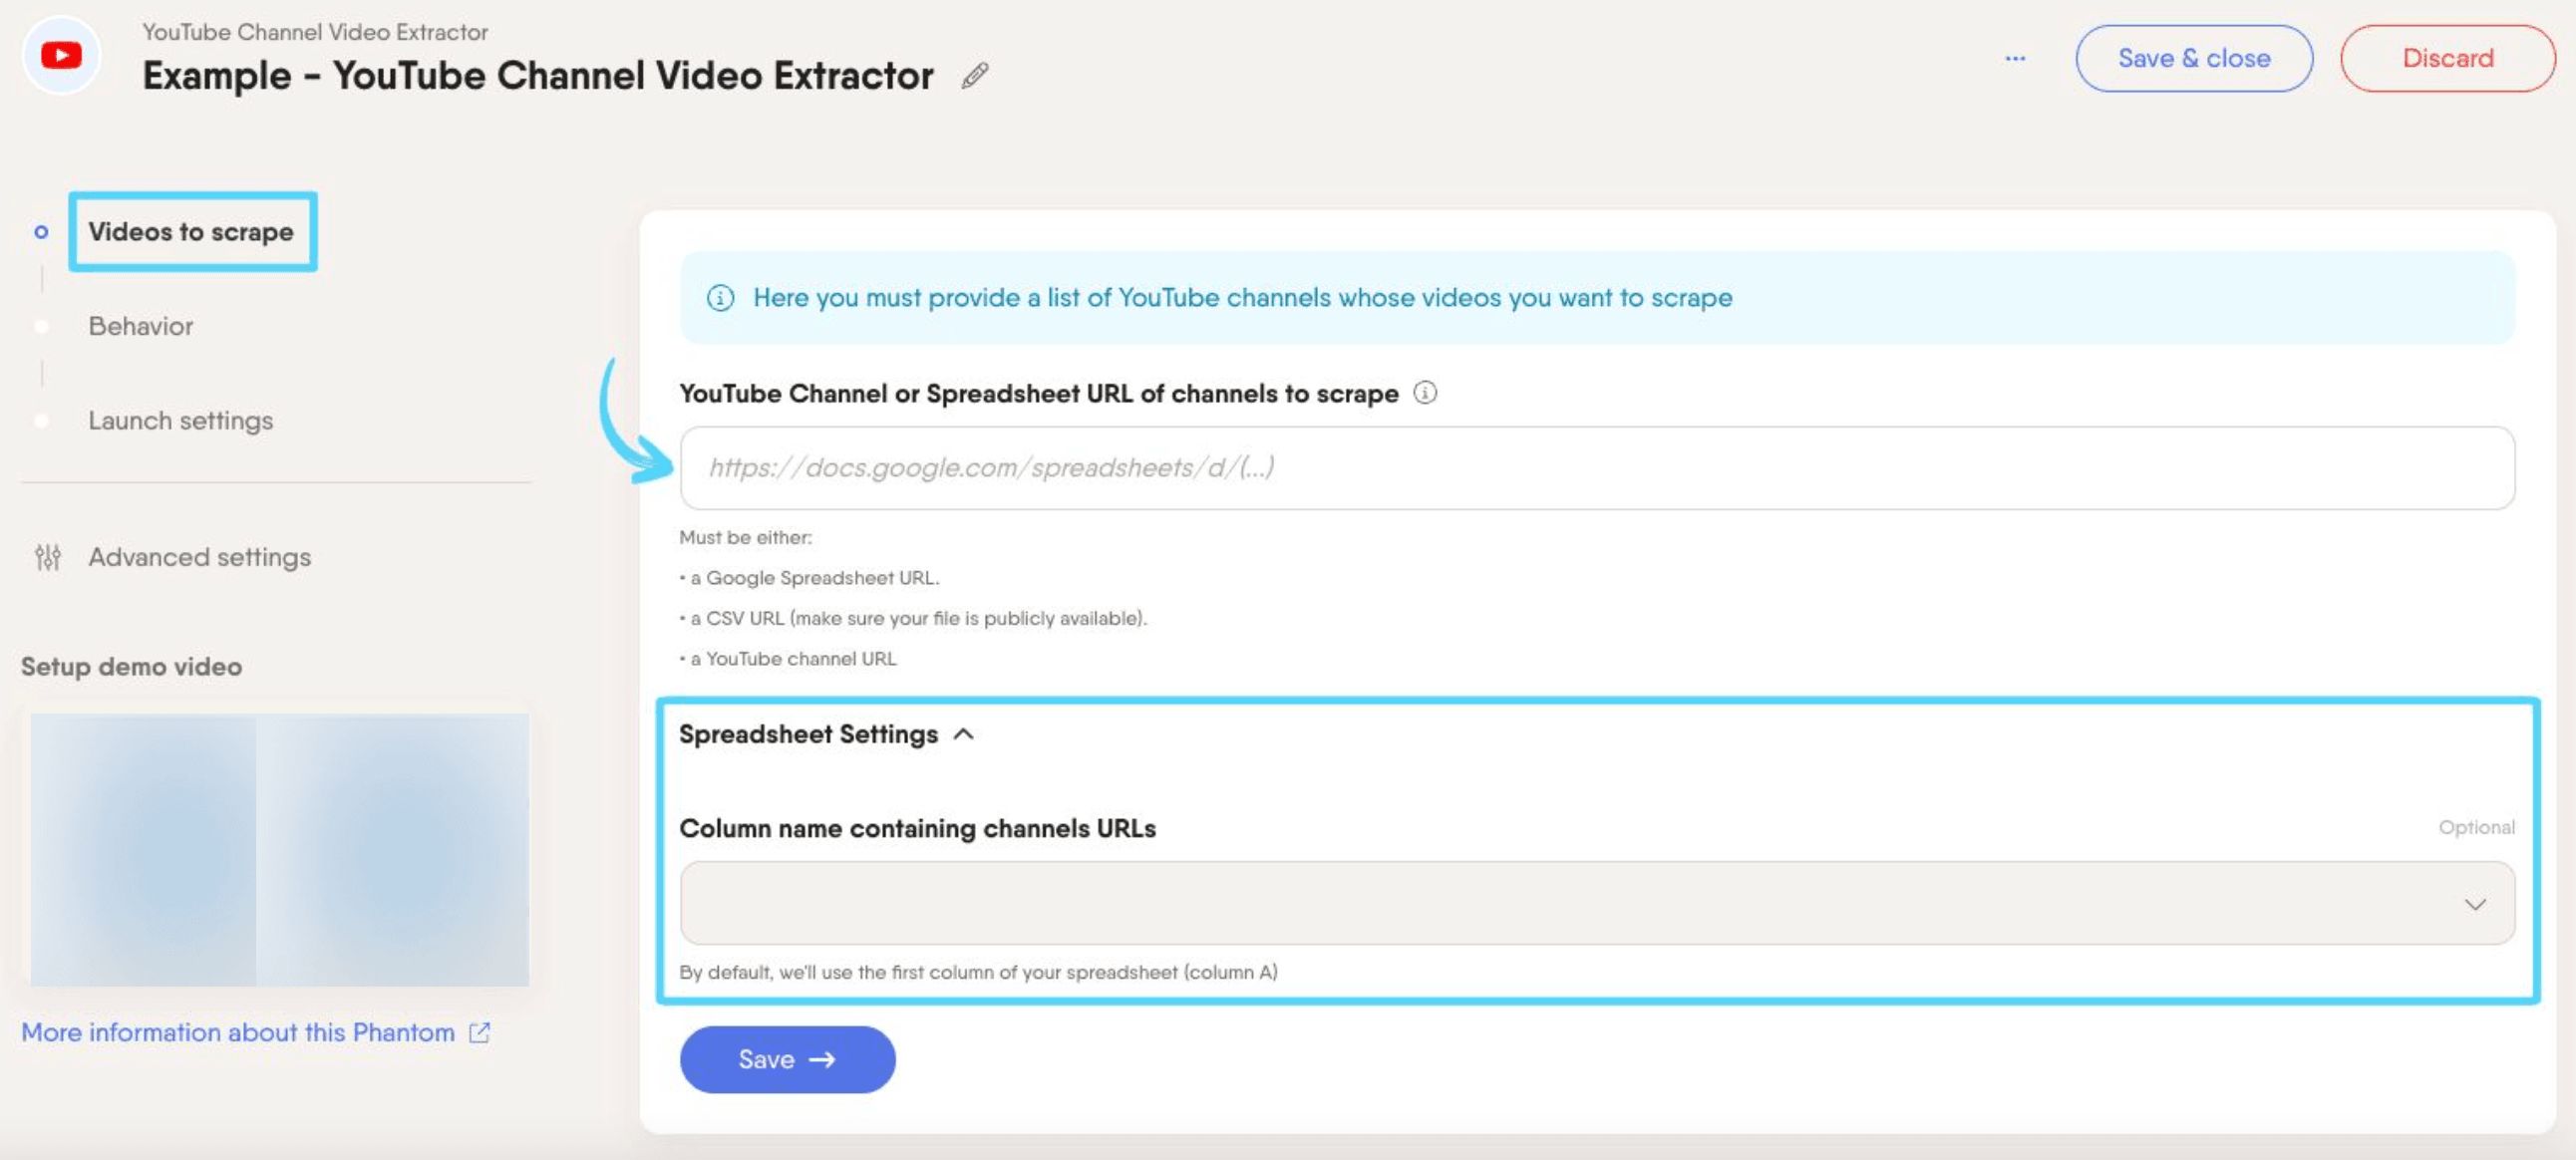Click info icon next to channels URL label

[x=1425, y=392]
